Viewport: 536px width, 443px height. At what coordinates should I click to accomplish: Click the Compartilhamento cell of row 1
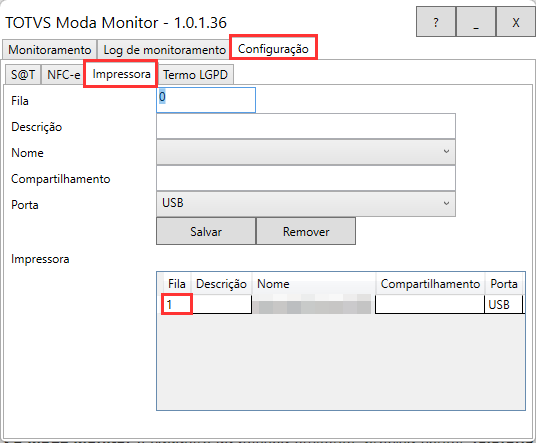point(430,304)
